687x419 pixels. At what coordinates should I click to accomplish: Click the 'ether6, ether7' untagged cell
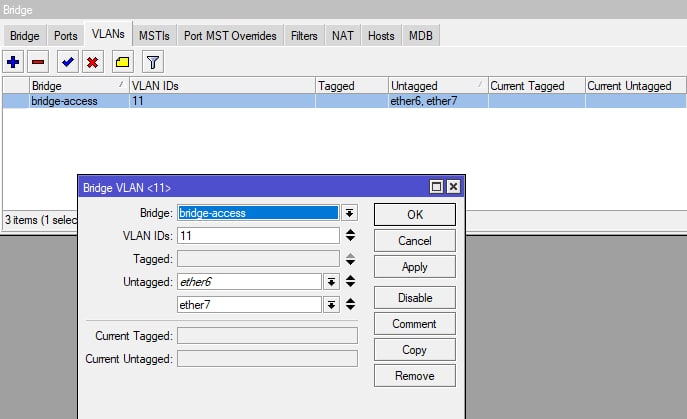(x=438, y=101)
